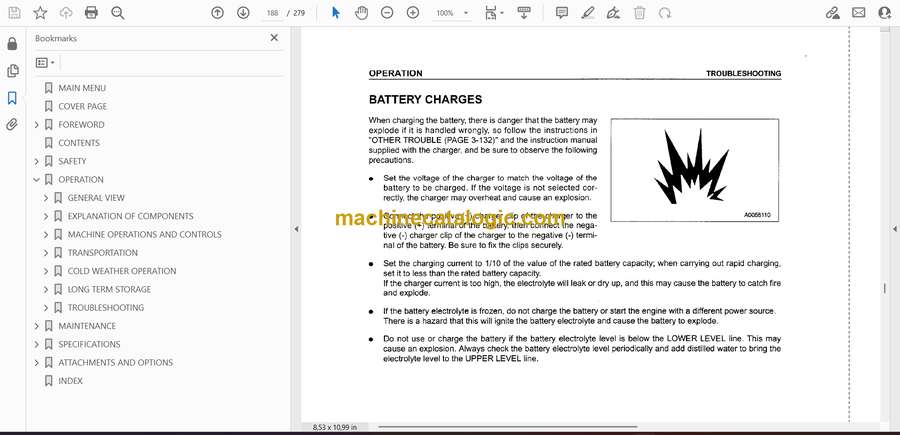The height and width of the screenshot is (435, 900).
Task: Zoom out with minus button
Action: point(387,13)
